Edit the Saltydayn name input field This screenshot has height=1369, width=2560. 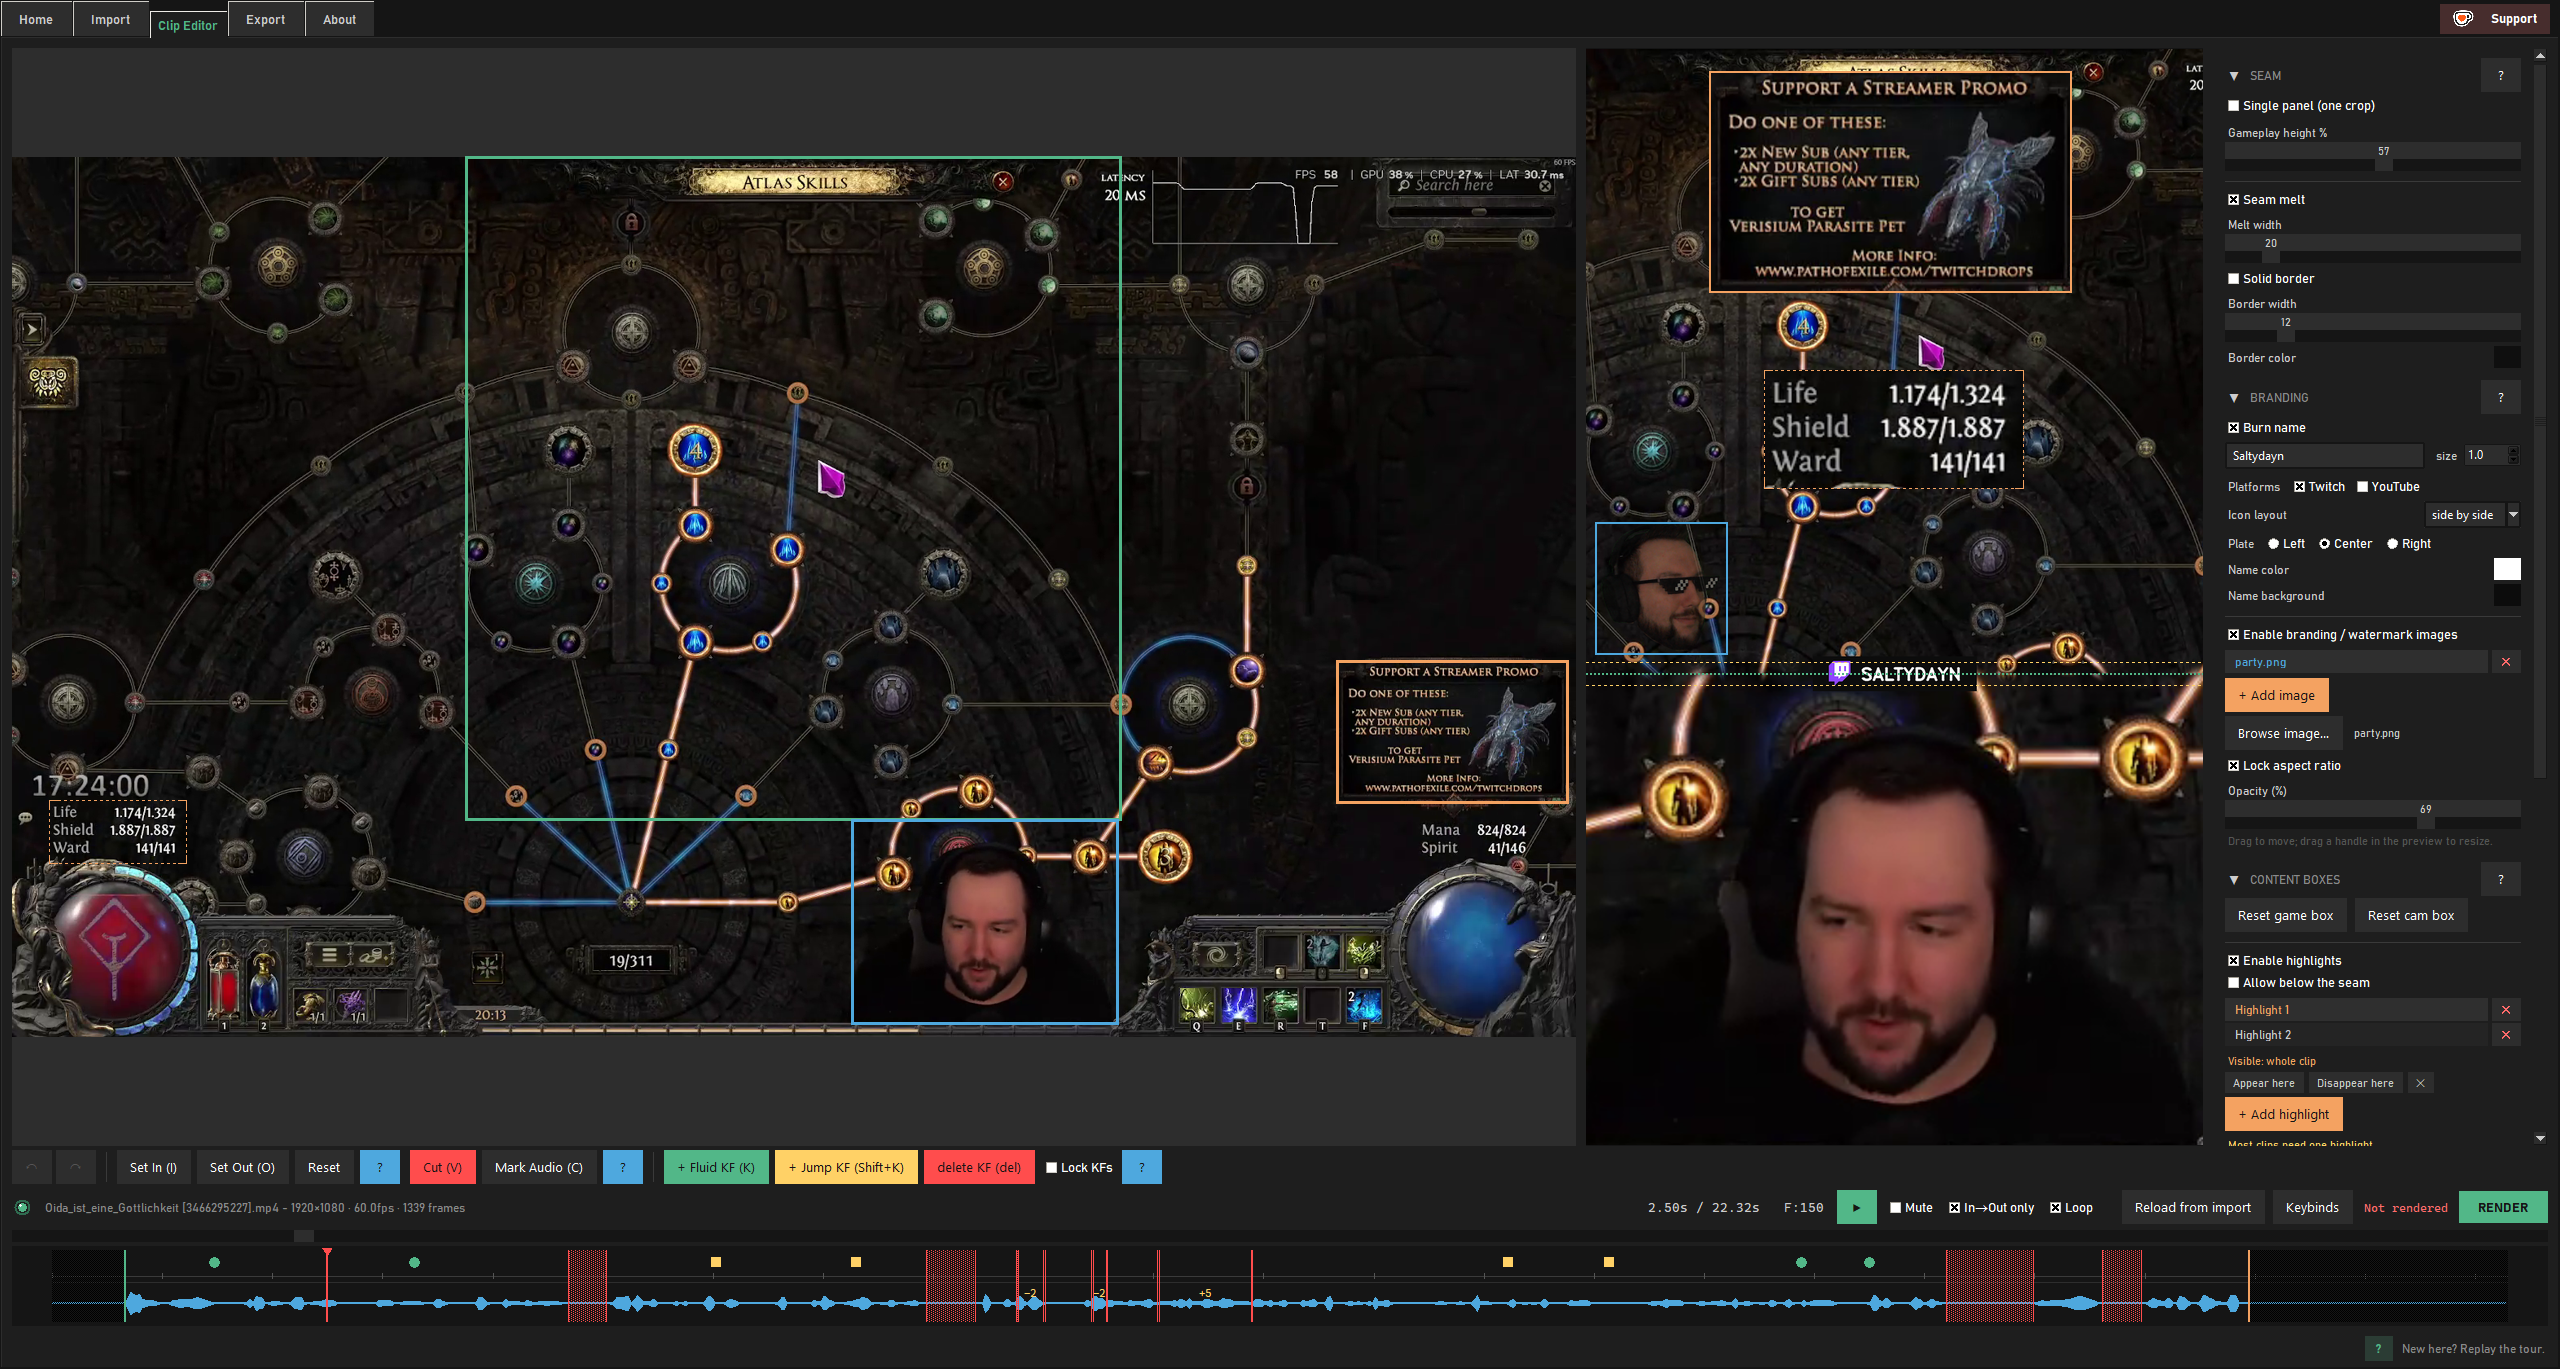tap(2324, 456)
